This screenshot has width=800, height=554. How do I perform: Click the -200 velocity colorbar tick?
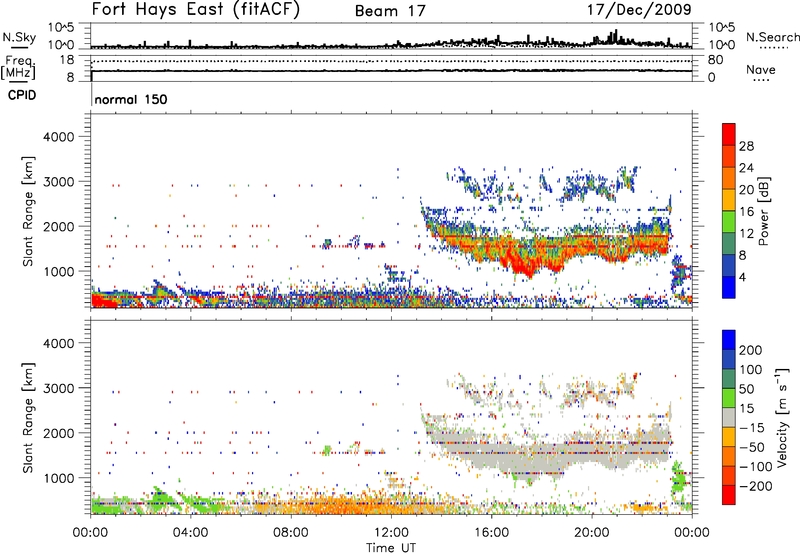click(756, 486)
